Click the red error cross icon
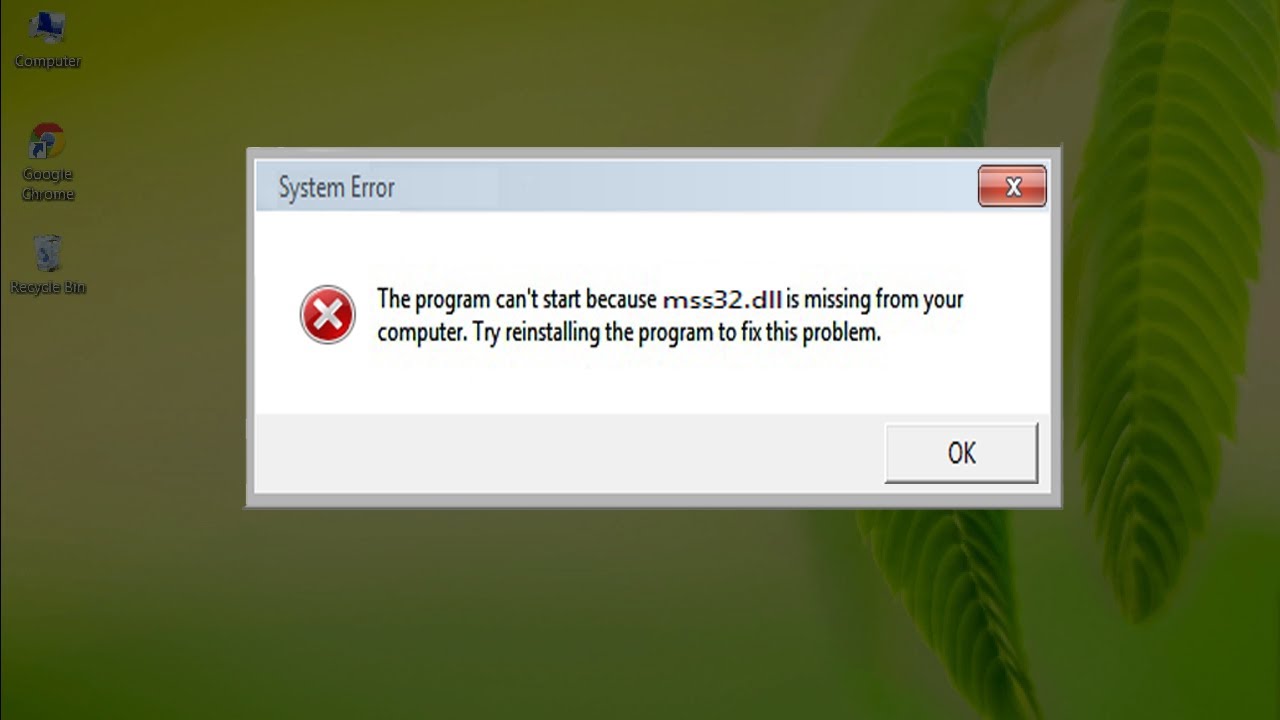Screen dimensions: 1280x720 (327, 315)
